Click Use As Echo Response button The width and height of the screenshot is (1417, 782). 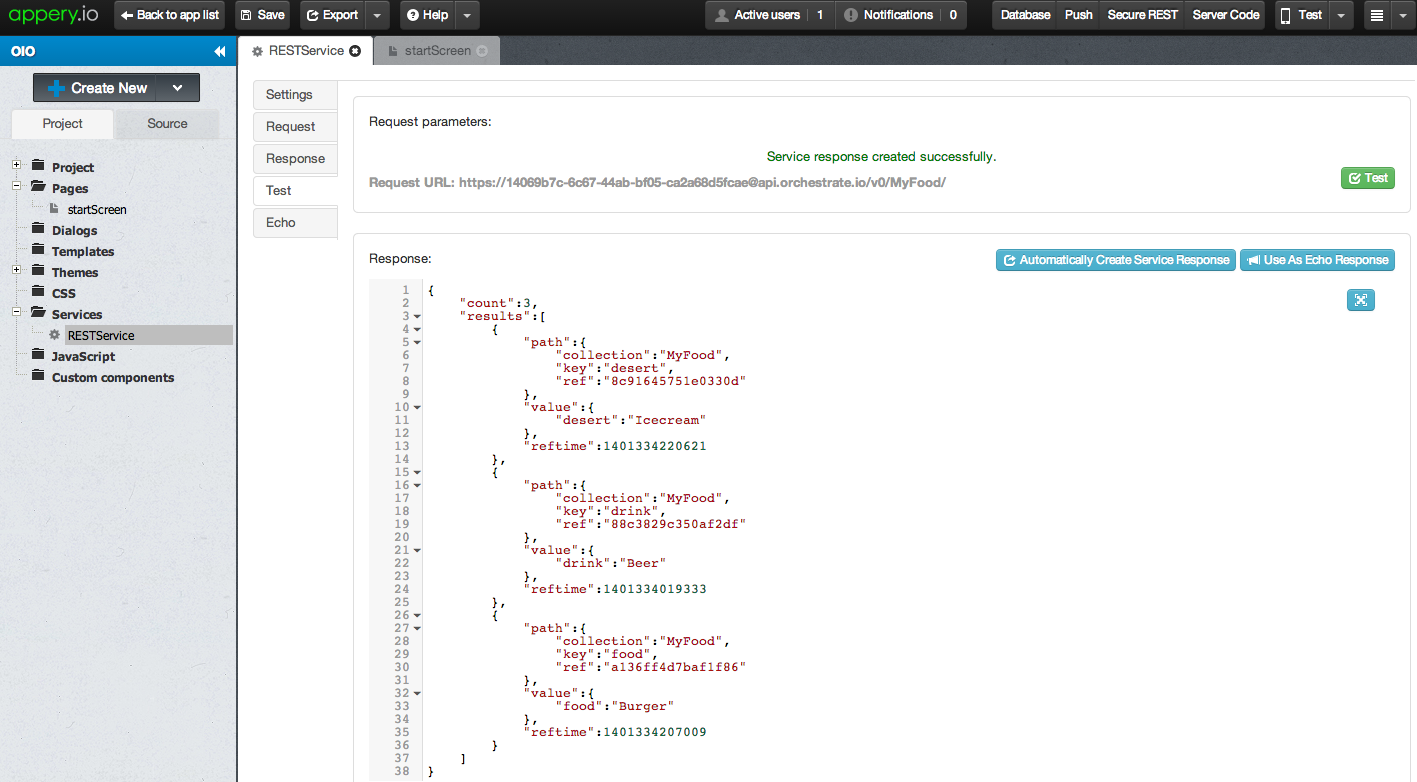tap(1317, 260)
